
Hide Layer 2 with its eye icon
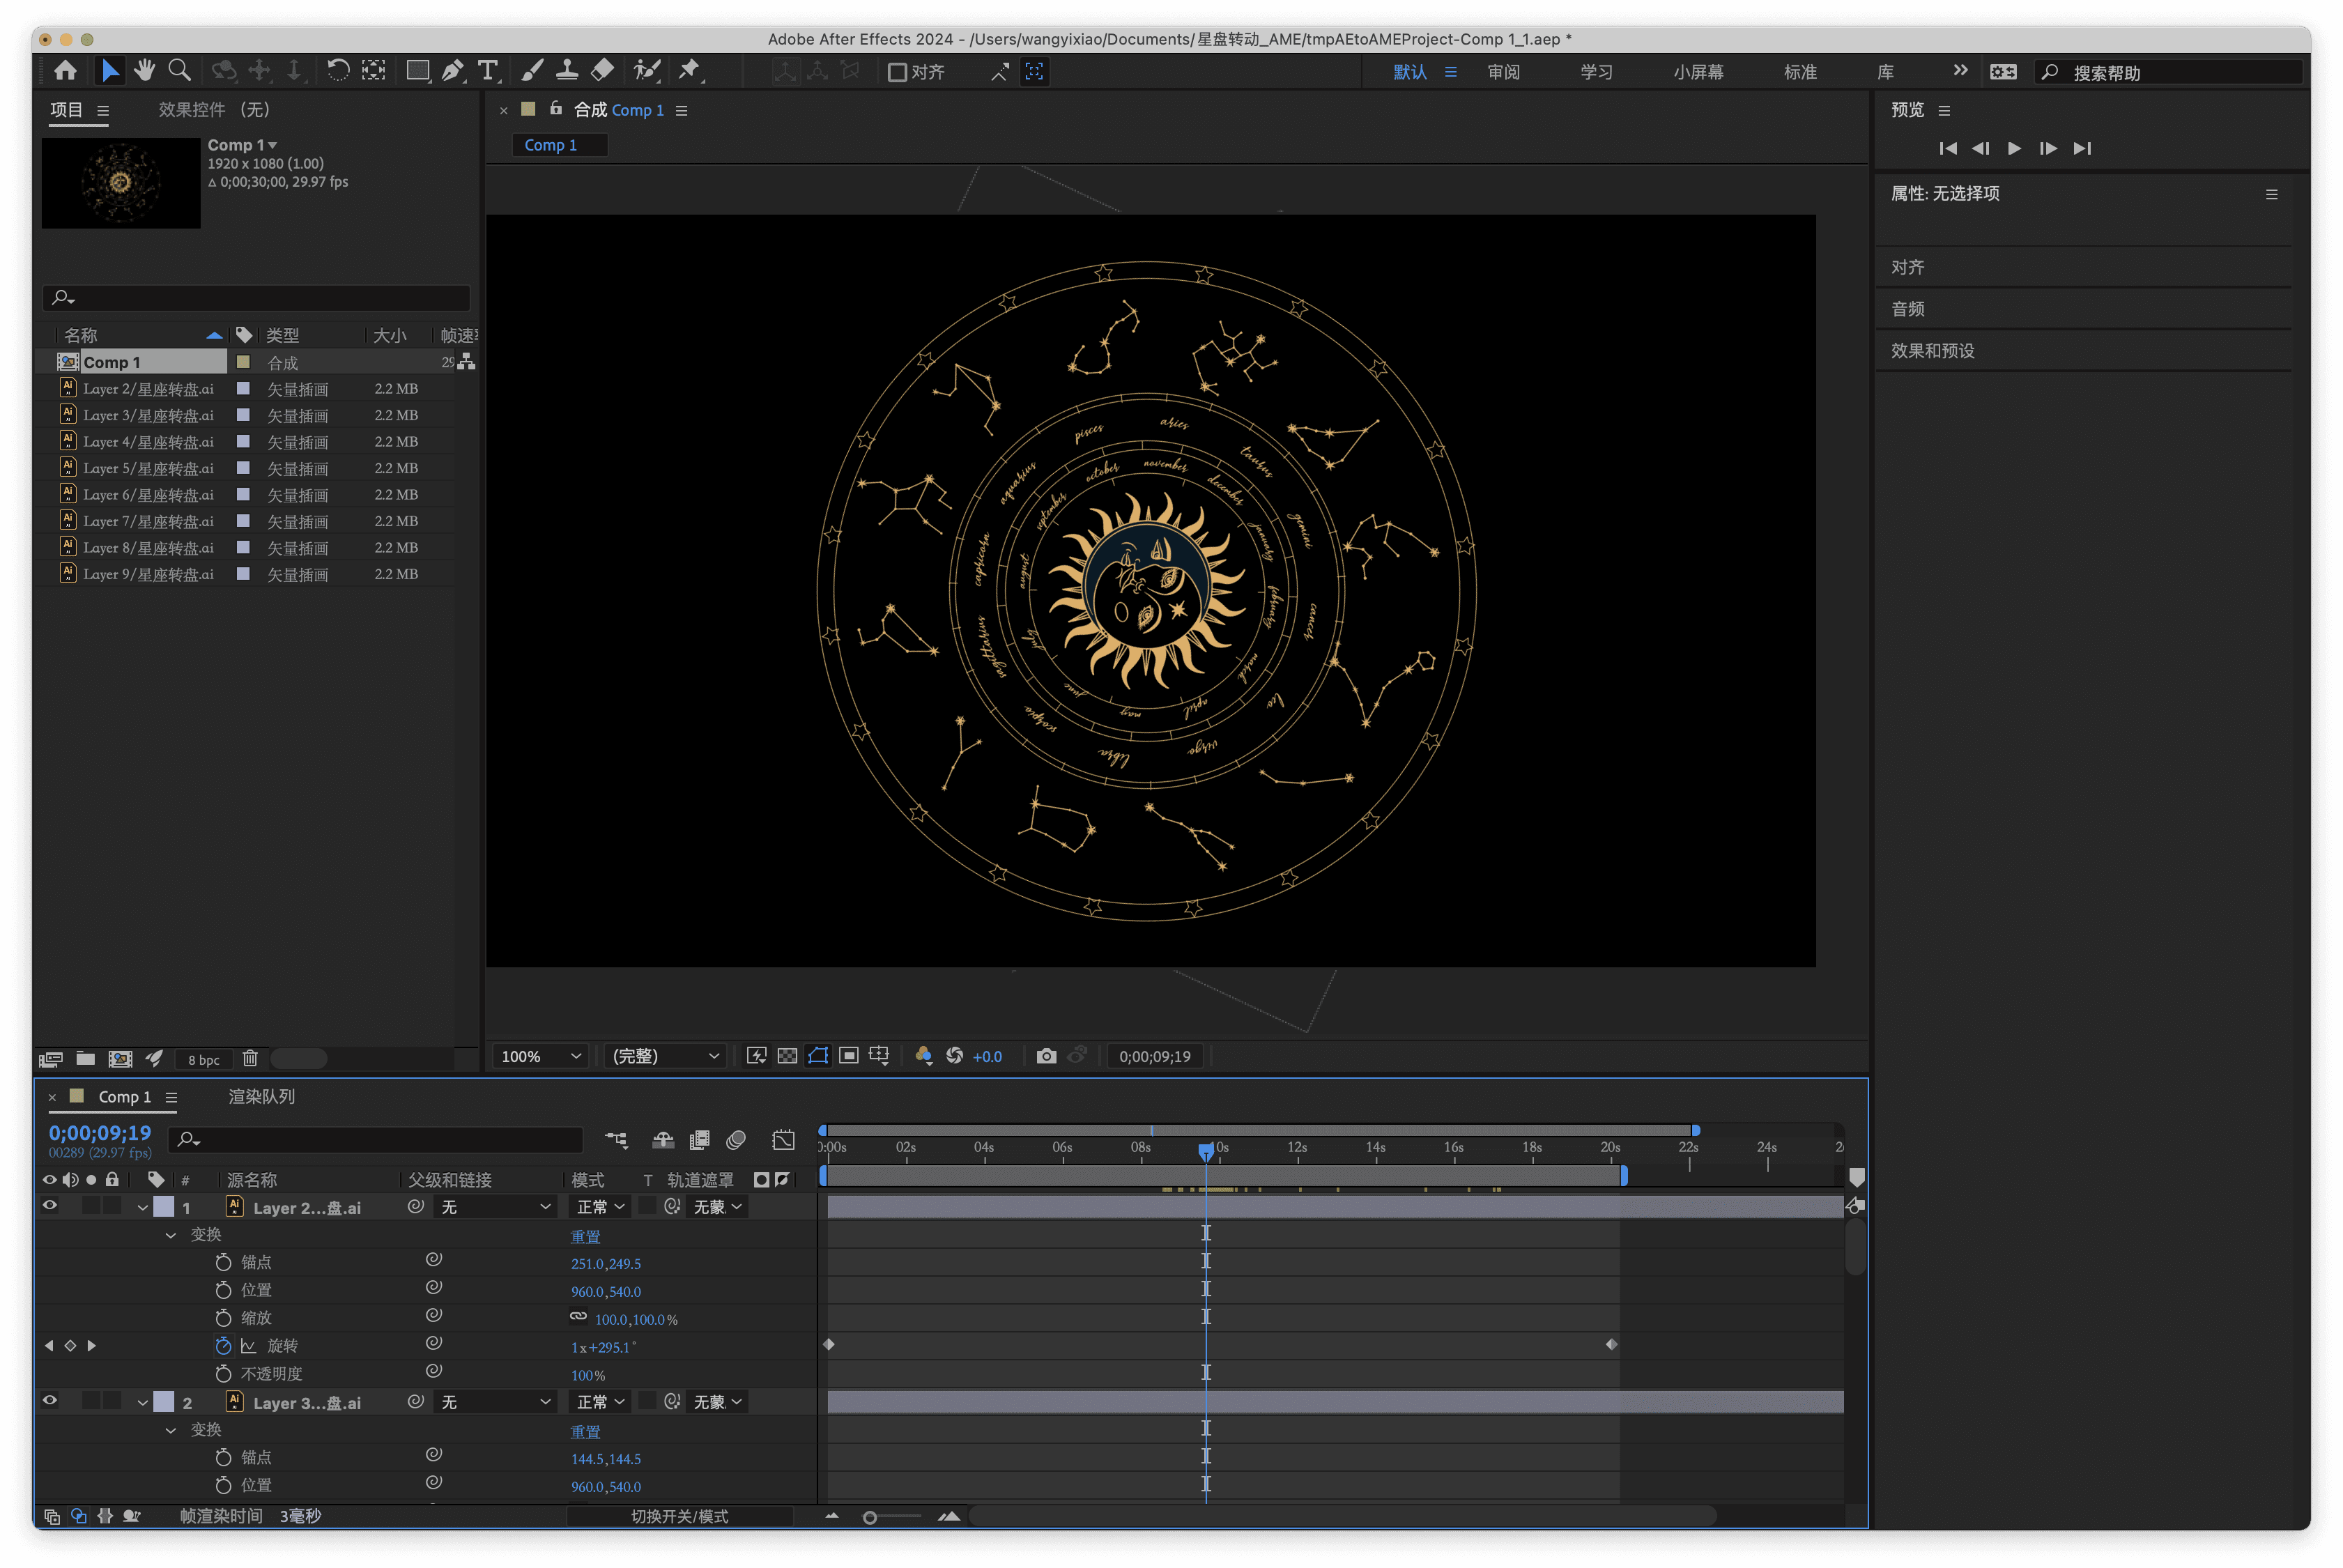coord(49,1206)
